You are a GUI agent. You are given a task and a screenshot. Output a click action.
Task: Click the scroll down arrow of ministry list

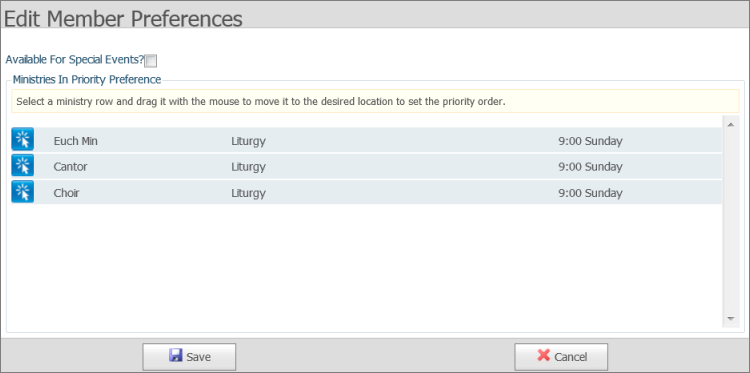(x=730, y=318)
